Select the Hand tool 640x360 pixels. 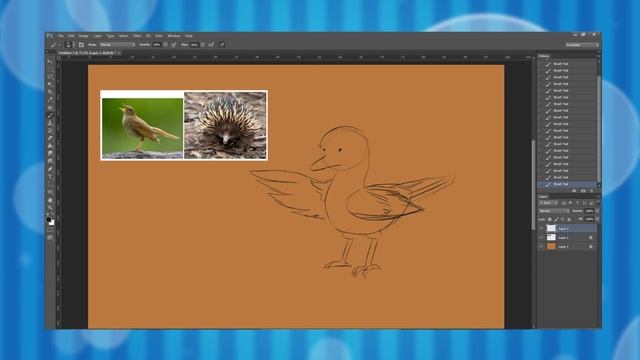(x=50, y=200)
